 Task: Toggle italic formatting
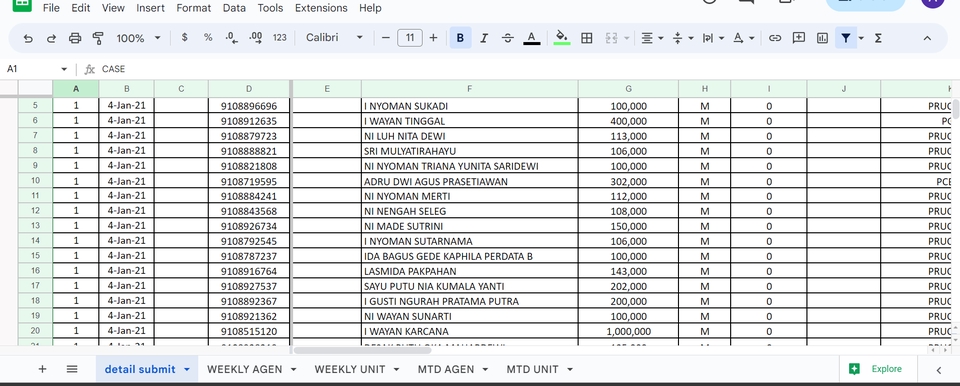pyautogui.click(x=484, y=38)
